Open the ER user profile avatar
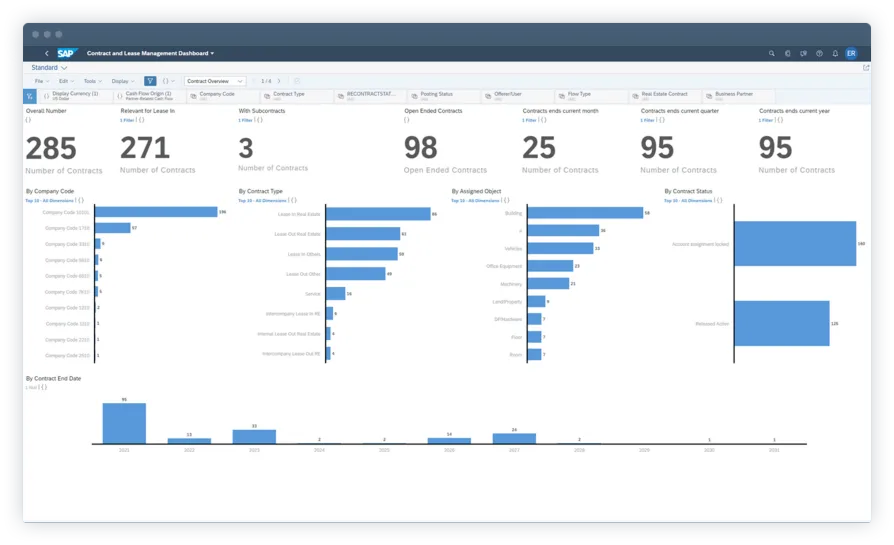 [x=851, y=53]
